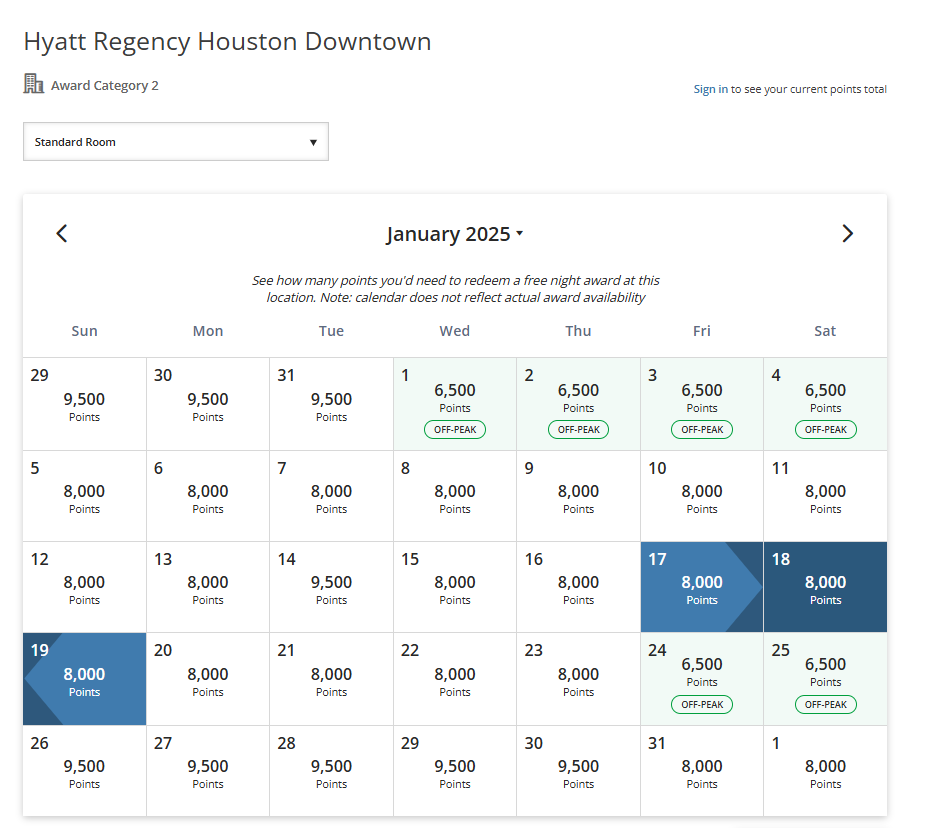This screenshot has height=828, width=929.
Task: Select Thursday January 30 cell
Action: (578, 771)
